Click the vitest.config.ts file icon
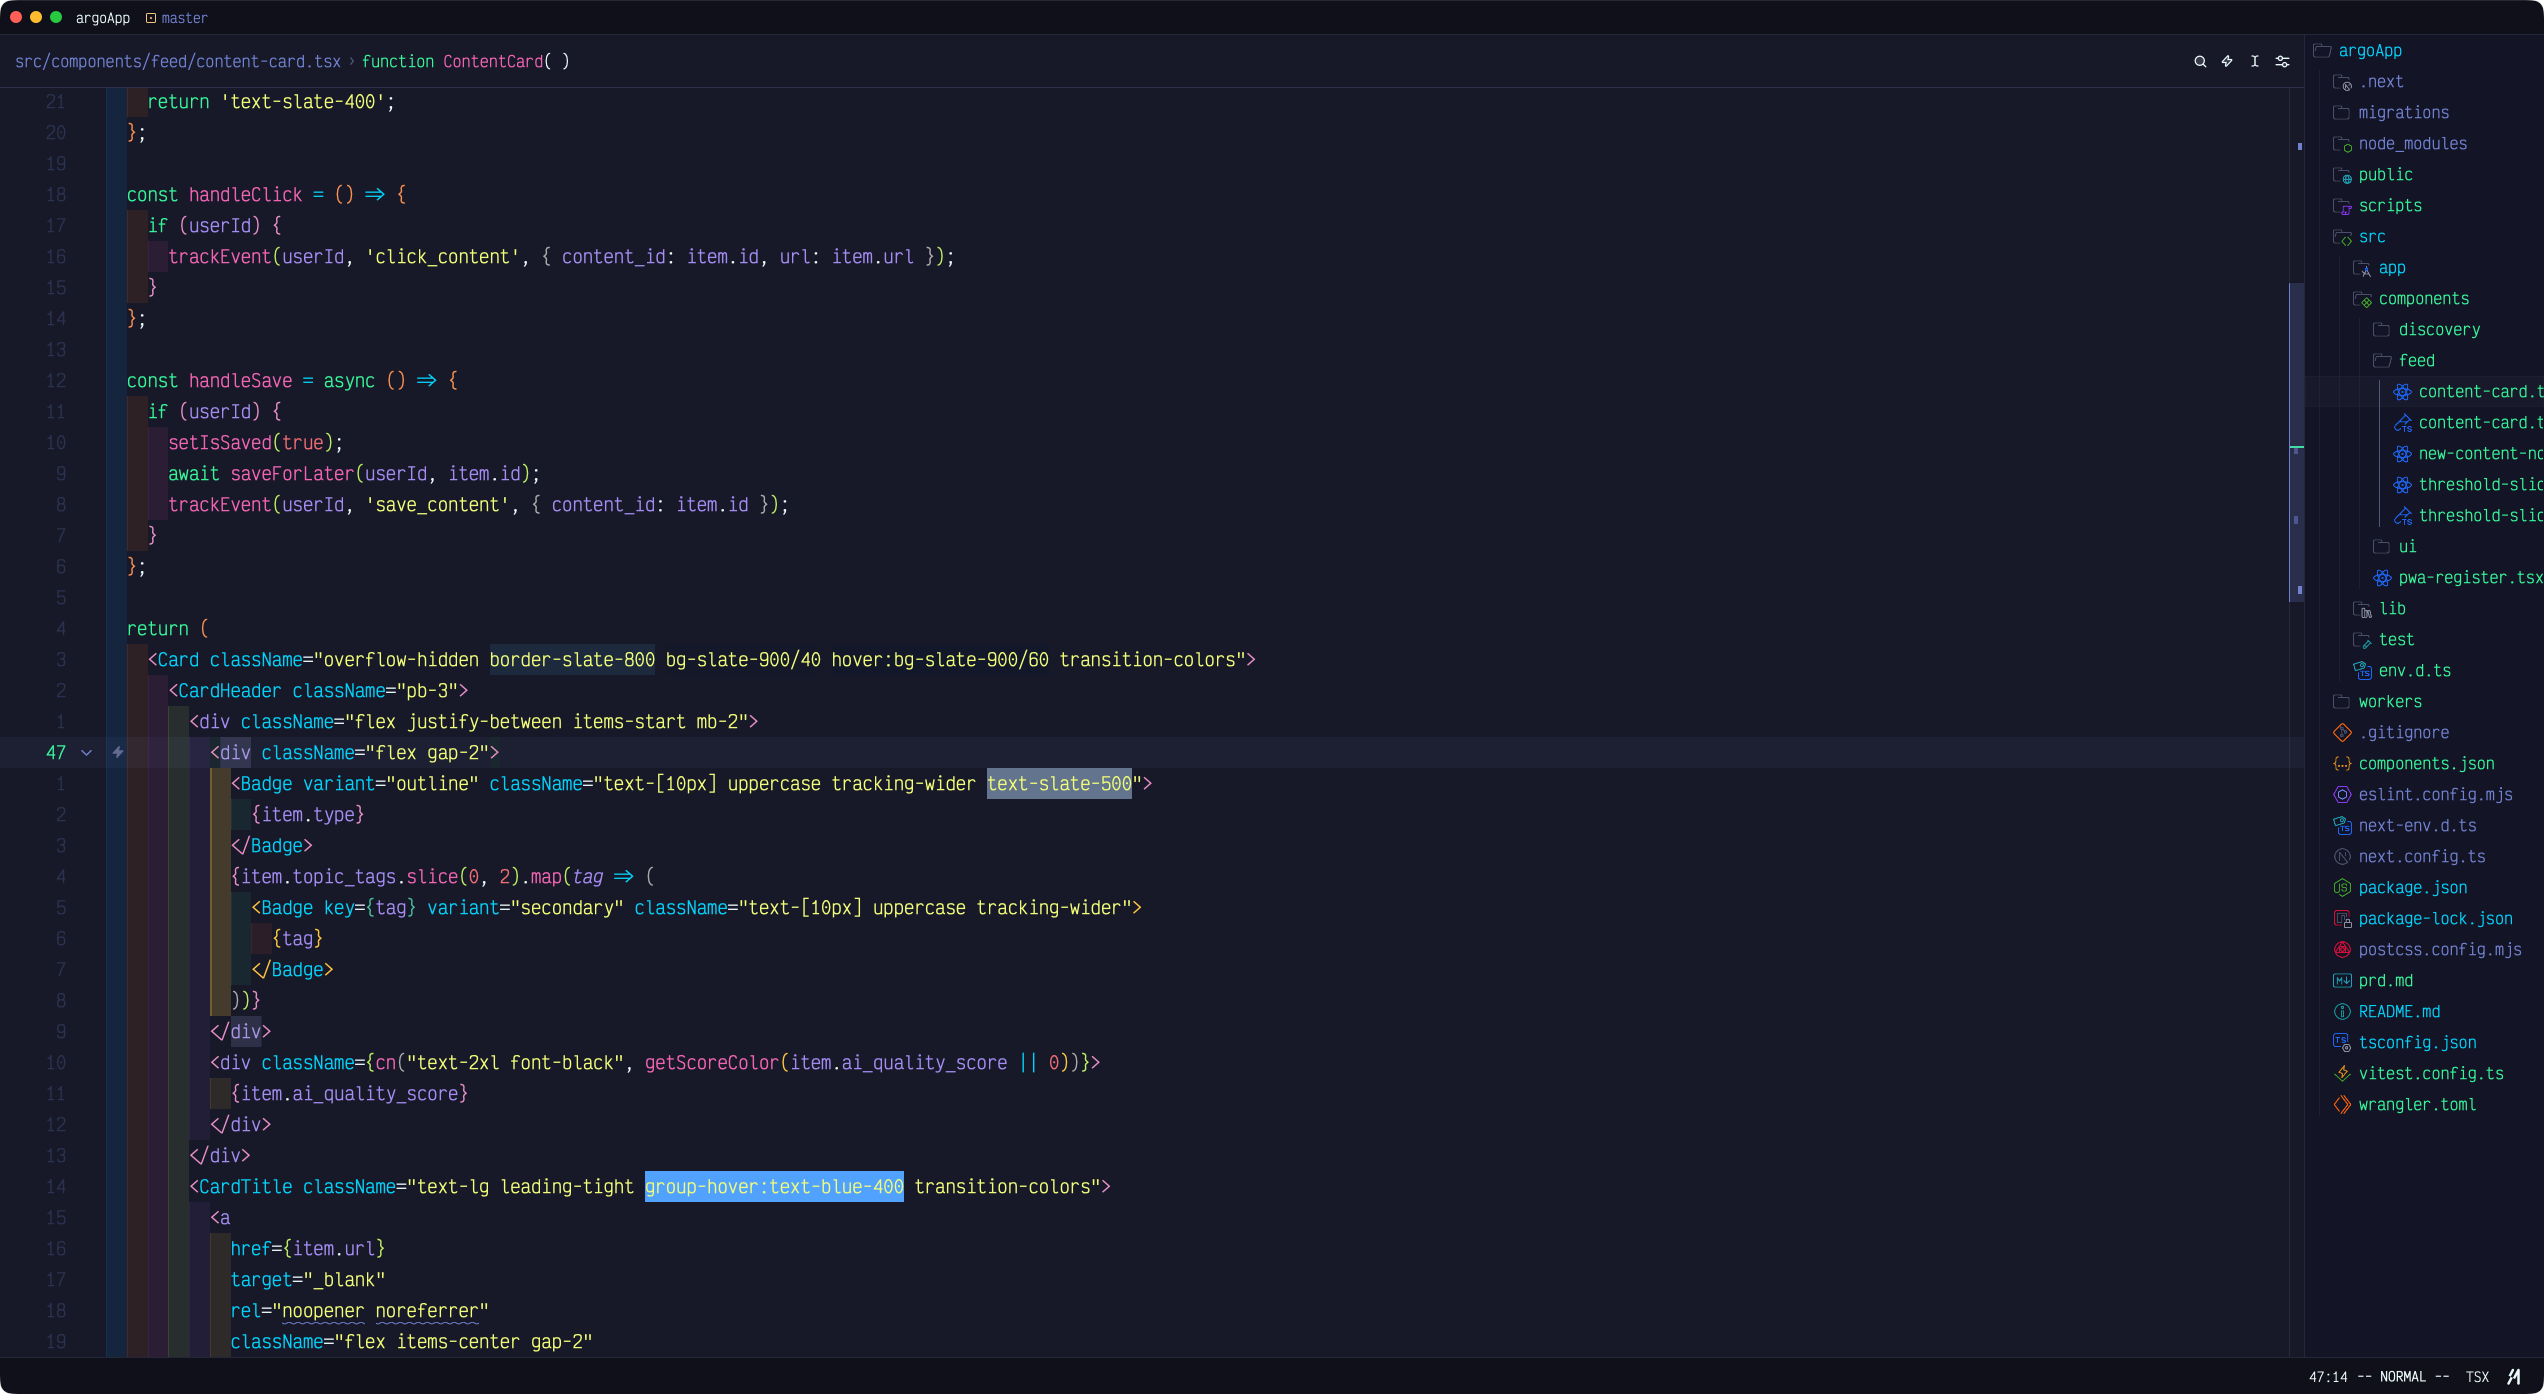The height and width of the screenshot is (1394, 2544). 2342,1074
